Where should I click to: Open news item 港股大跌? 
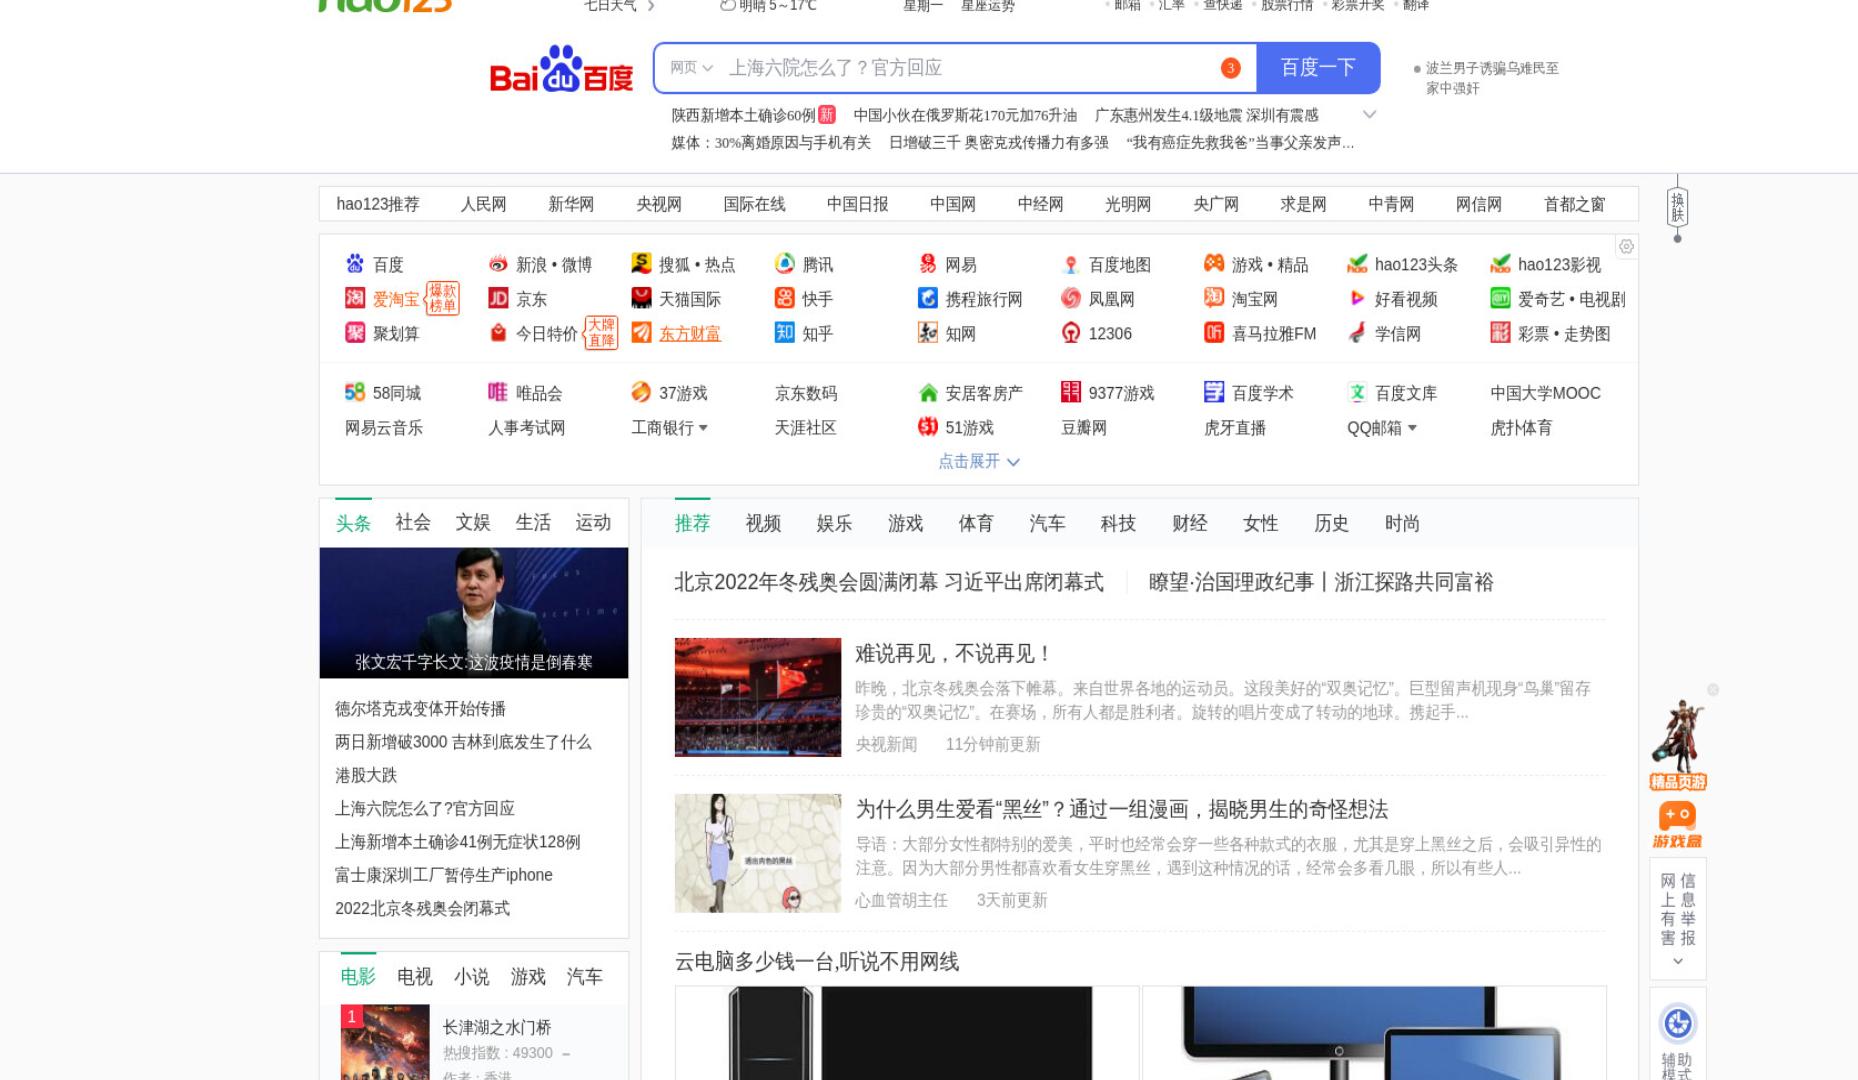pyautogui.click(x=366, y=775)
